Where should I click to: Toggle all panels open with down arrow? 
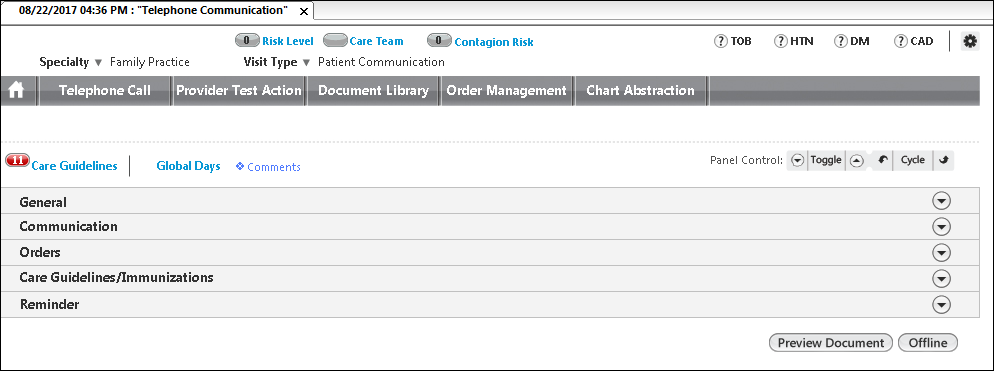coord(798,160)
